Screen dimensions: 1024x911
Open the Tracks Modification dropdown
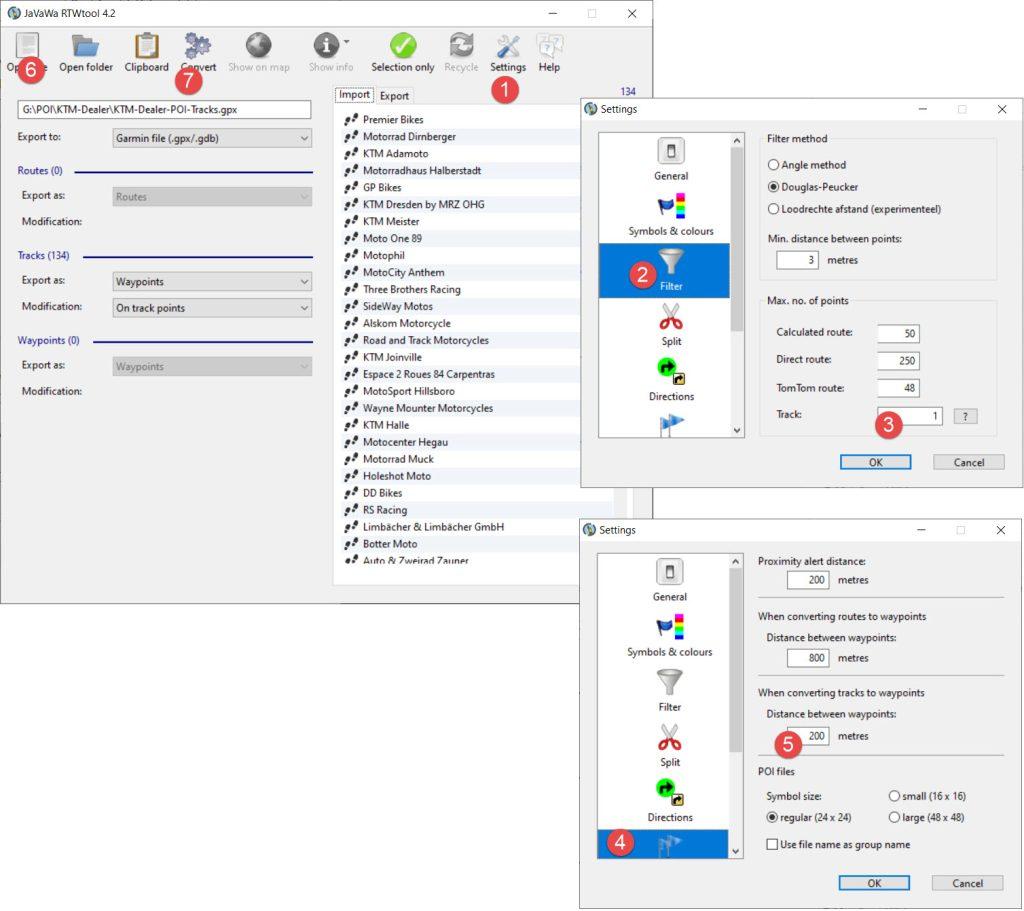[212, 308]
